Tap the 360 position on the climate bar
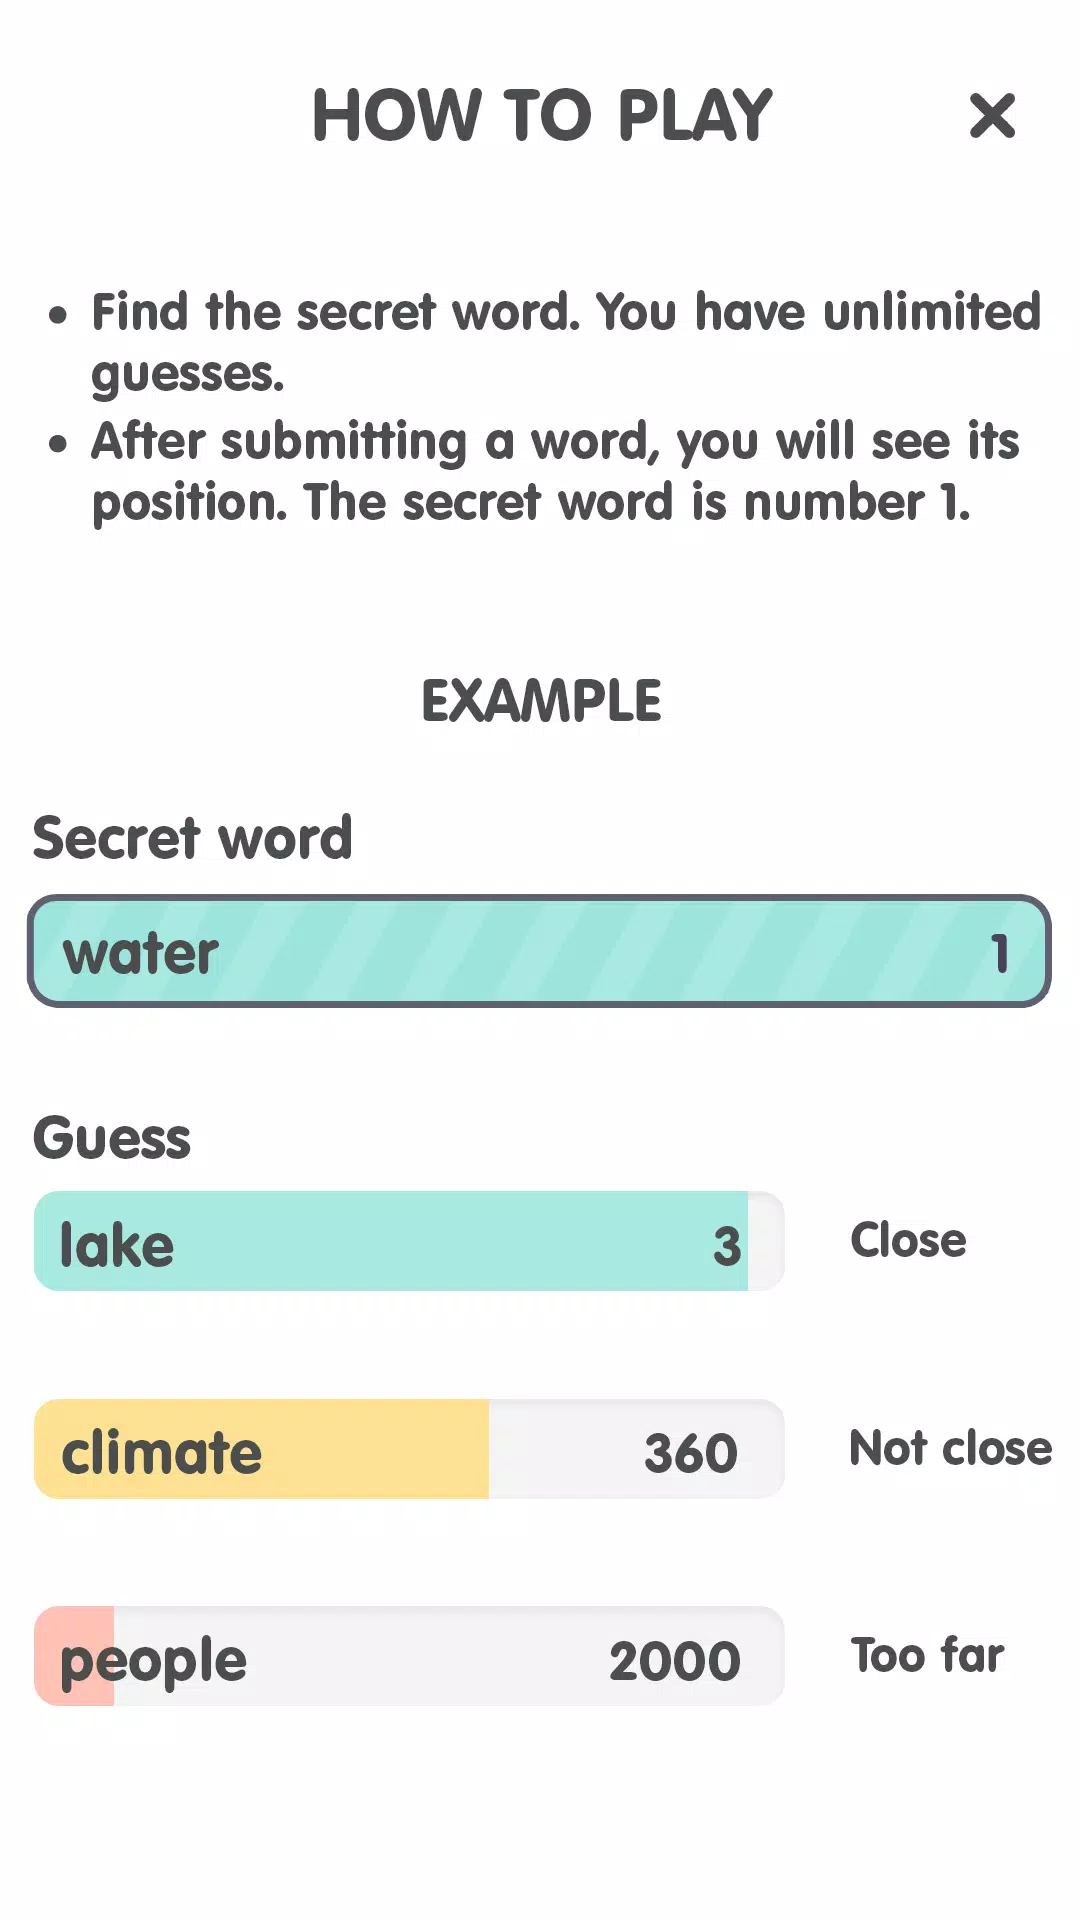The image size is (1080, 1920). point(690,1453)
